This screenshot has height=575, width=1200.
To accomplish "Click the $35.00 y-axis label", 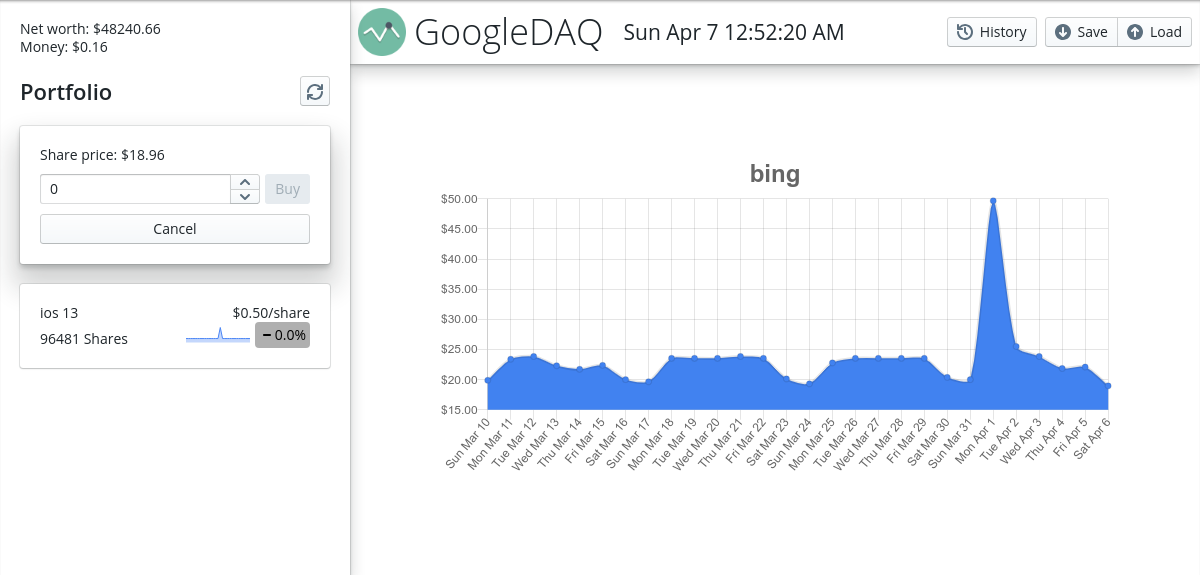I will [x=458, y=289].
